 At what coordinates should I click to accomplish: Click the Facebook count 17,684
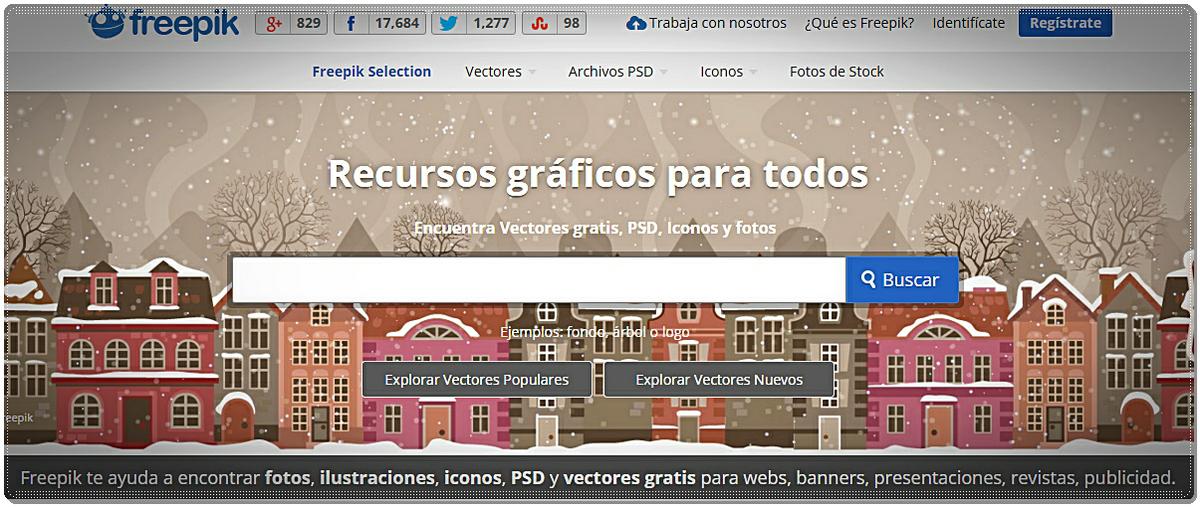point(396,23)
